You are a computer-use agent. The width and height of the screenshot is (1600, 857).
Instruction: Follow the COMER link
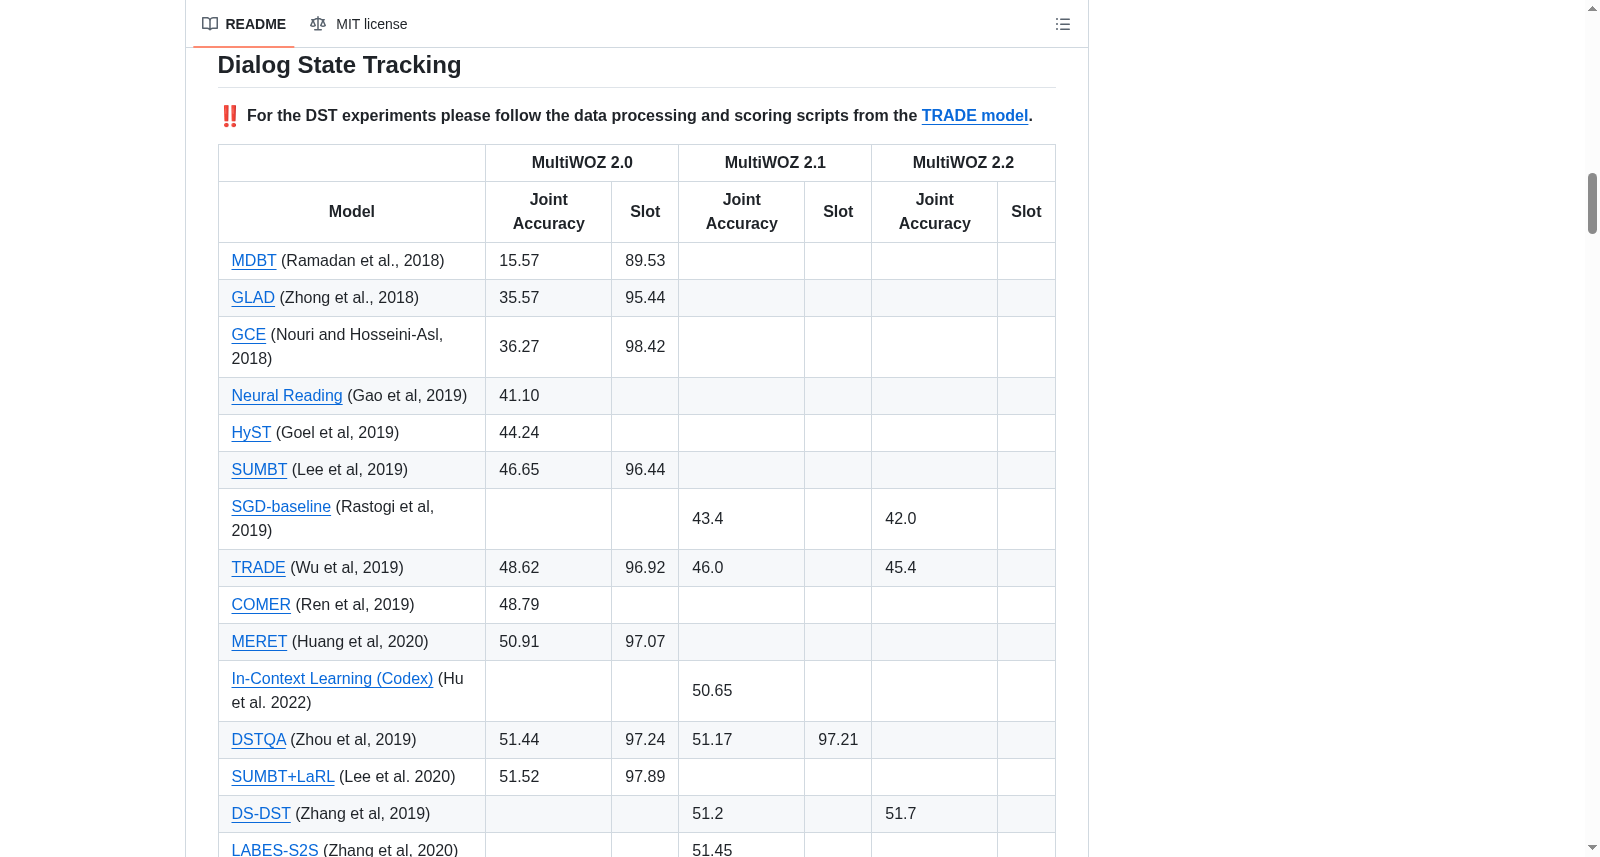(x=261, y=605)
